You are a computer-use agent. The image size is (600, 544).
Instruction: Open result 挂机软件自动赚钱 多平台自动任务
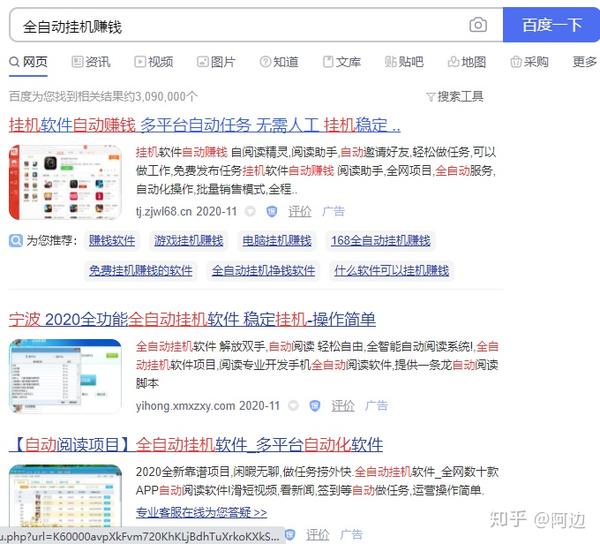pos(204,125)
